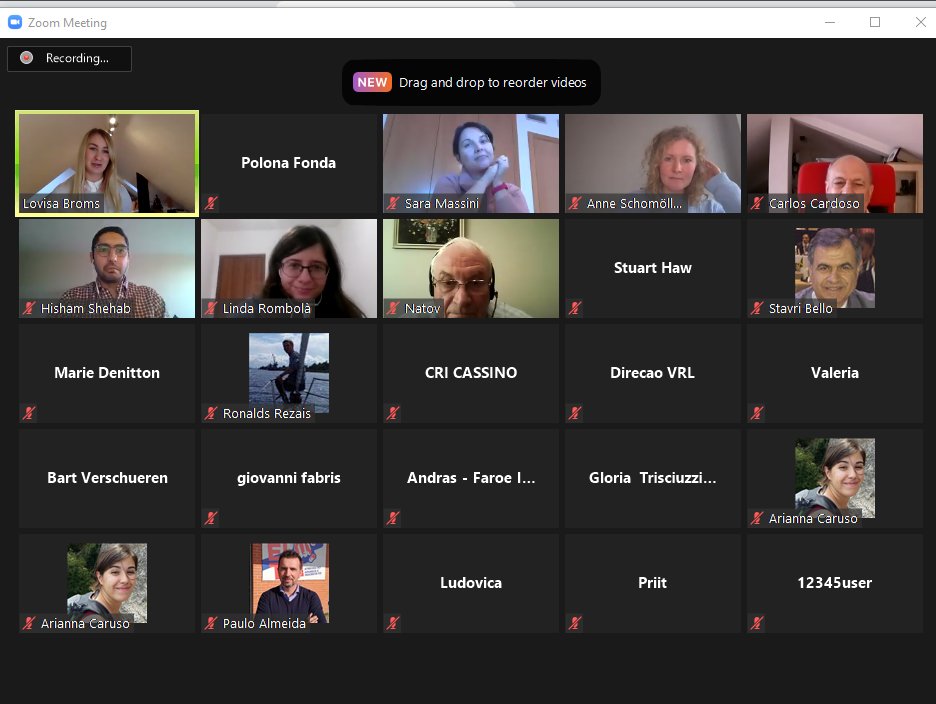Click muted mic icon on Stuart Haw tile

(575, 308)
